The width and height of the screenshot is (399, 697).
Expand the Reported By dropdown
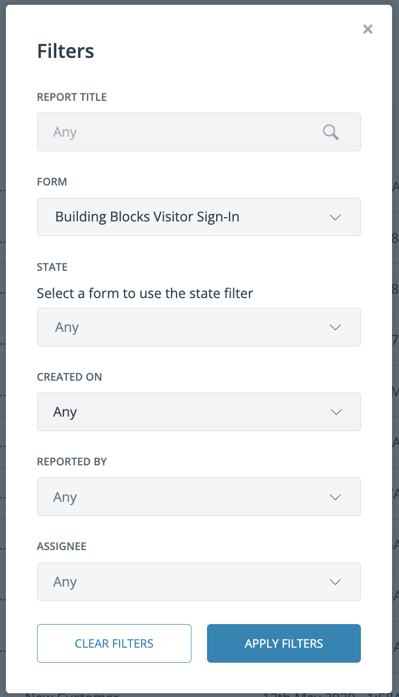[199, 497]
